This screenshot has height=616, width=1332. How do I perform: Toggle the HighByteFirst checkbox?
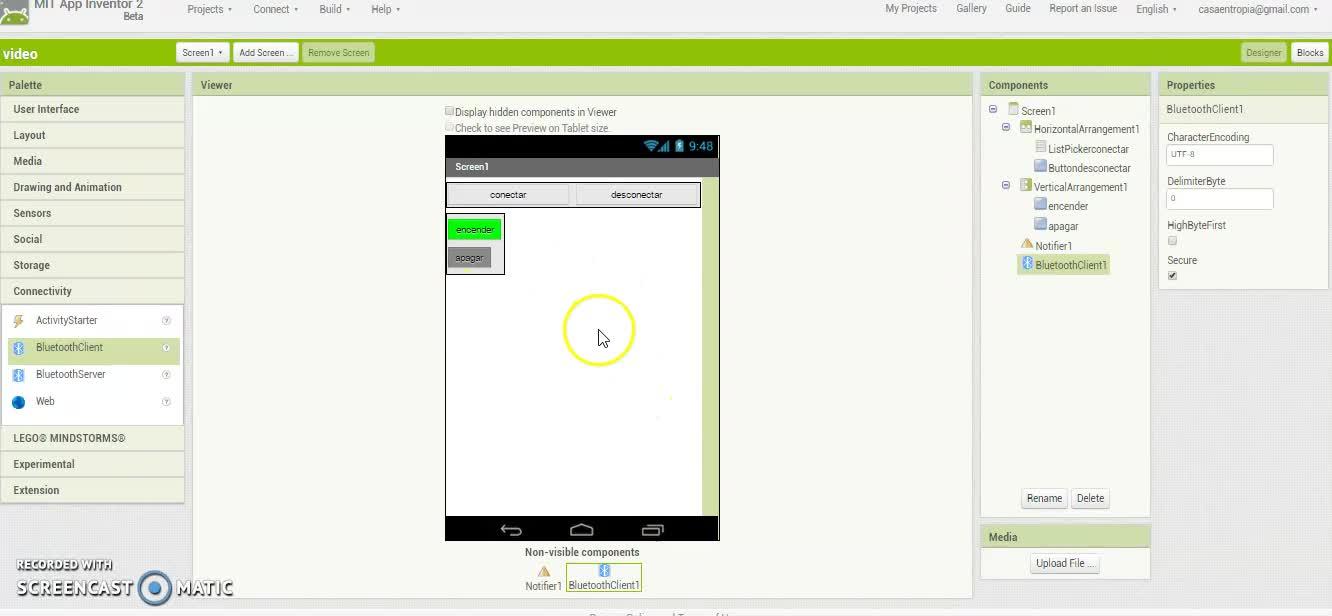click(1172, 241)
